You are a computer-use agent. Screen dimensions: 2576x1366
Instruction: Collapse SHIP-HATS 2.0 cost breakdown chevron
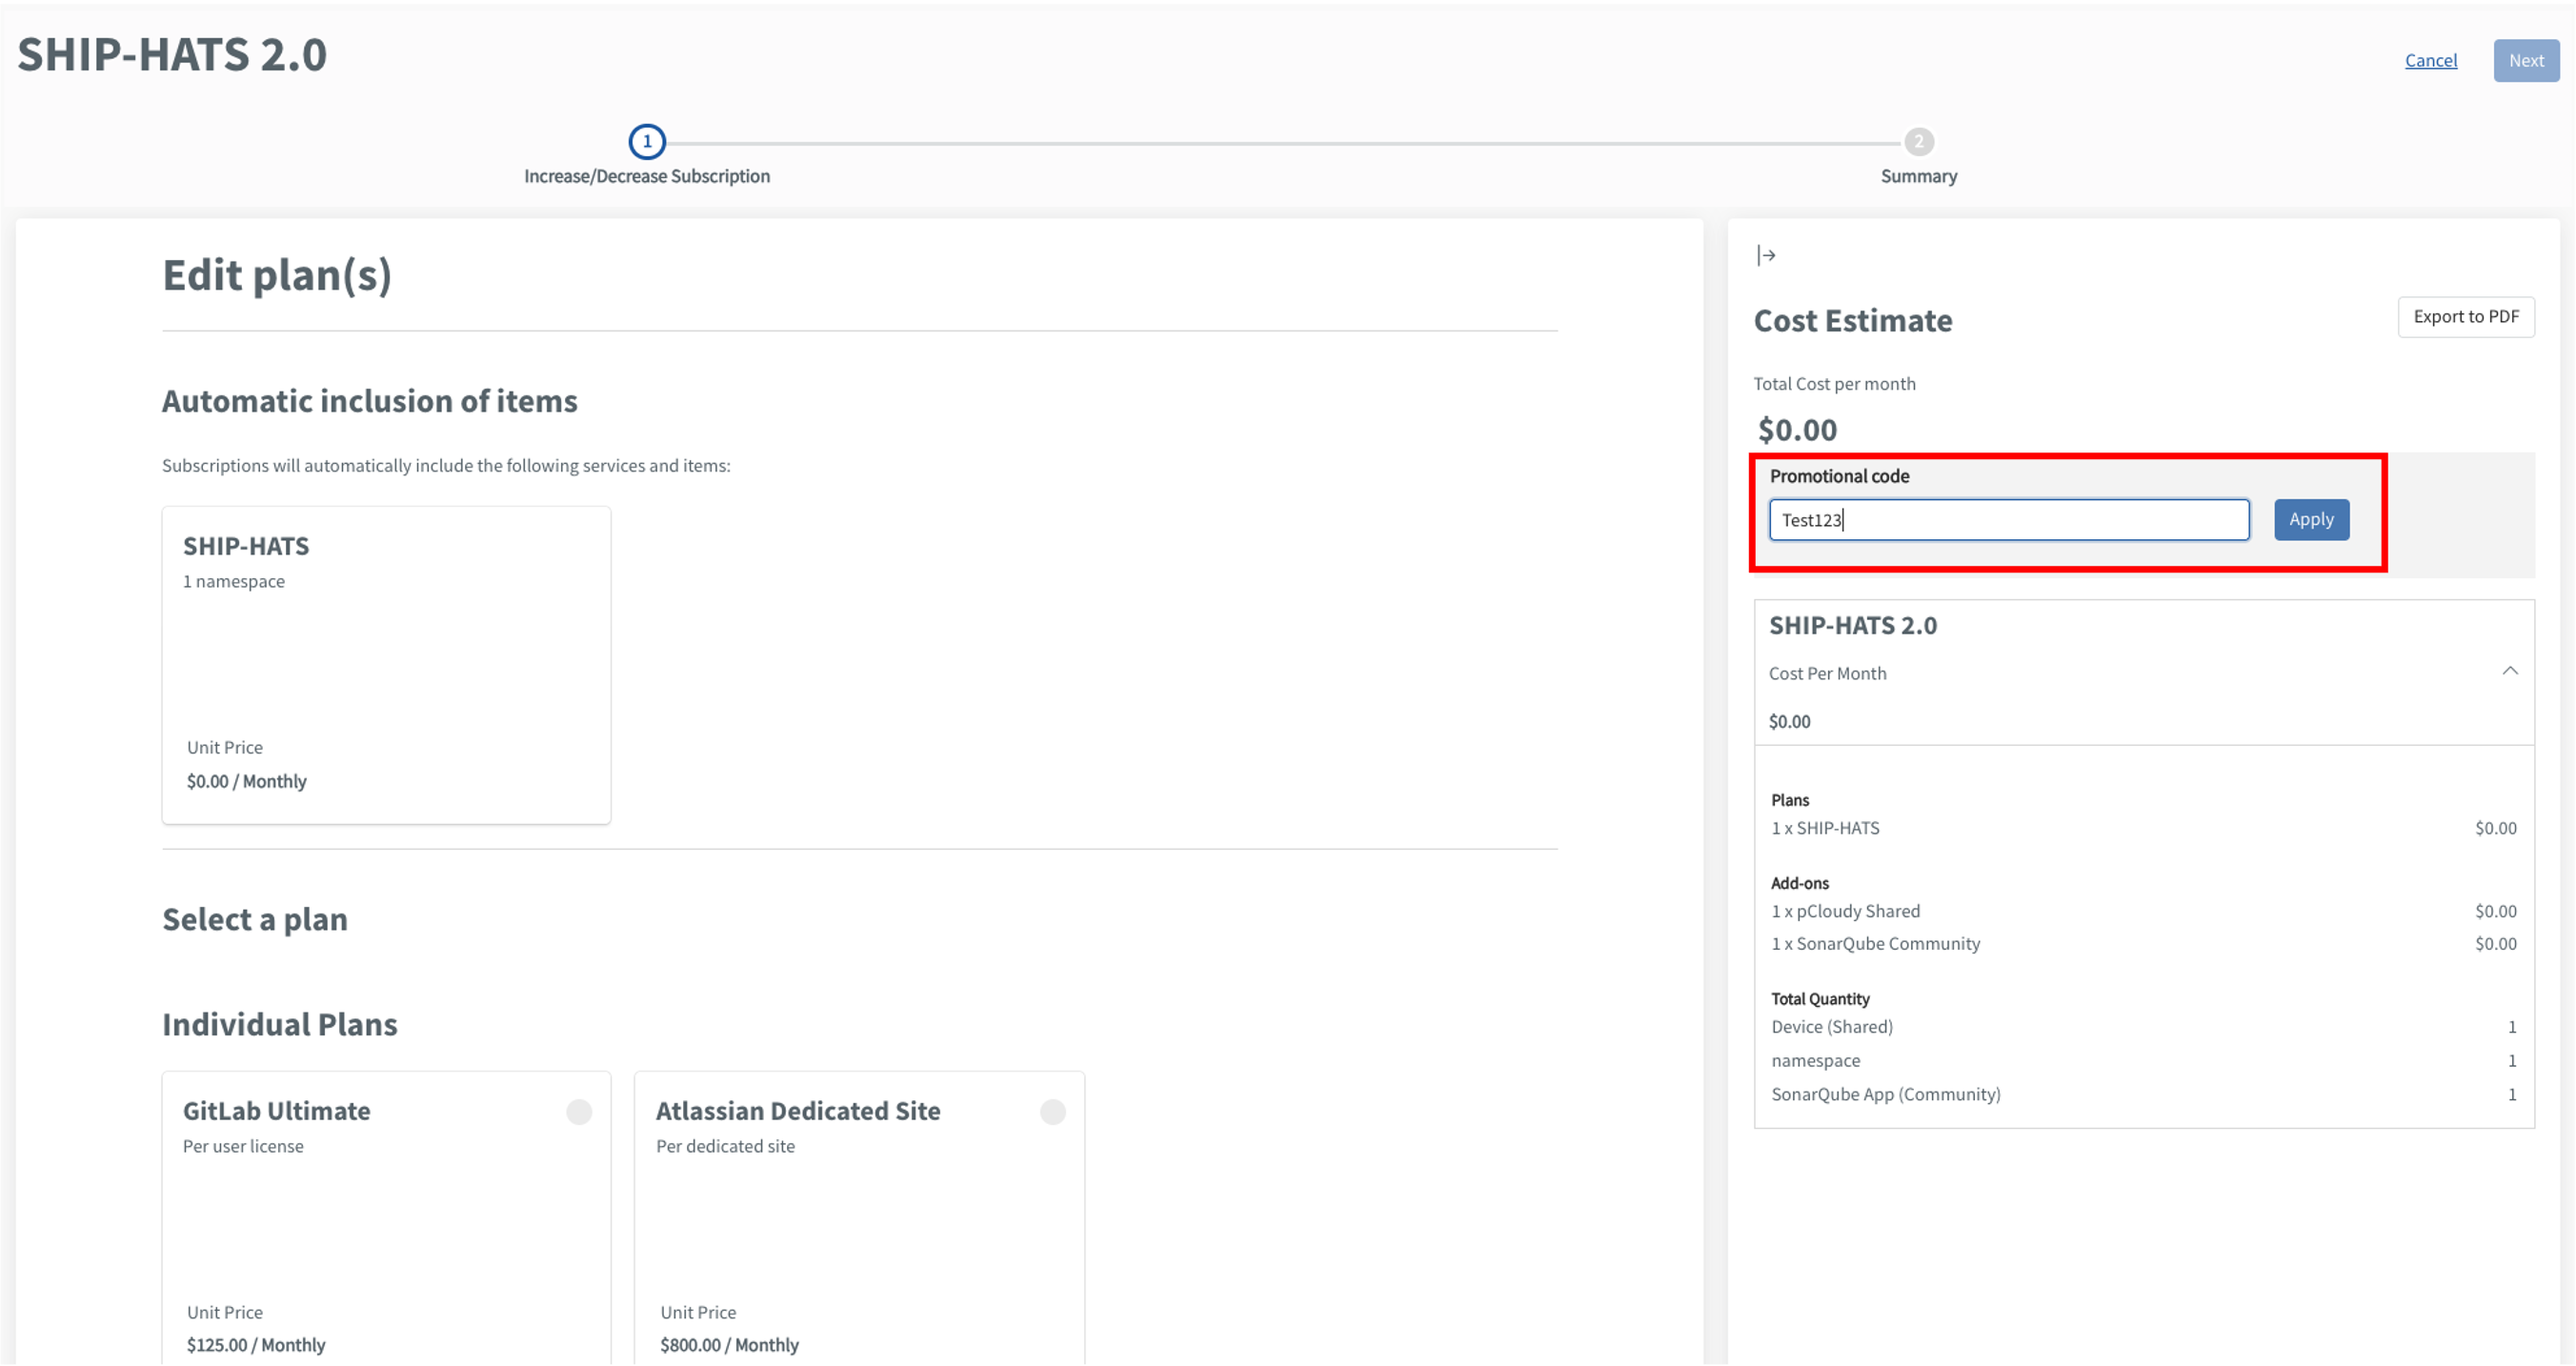pyautogui.click(x=2510, y=671)
